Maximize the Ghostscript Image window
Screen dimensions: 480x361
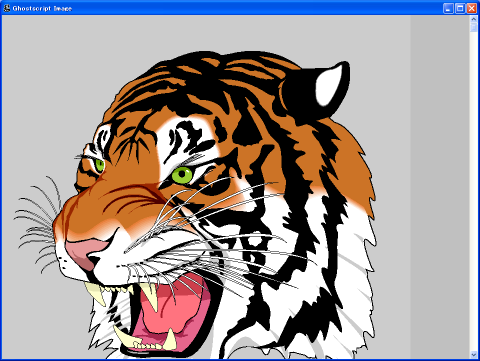point(460,8)
